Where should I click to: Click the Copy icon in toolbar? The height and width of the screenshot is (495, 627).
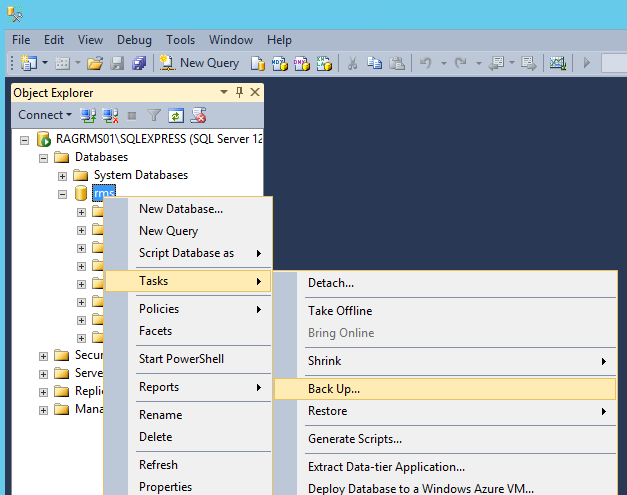tap(374, 63)
